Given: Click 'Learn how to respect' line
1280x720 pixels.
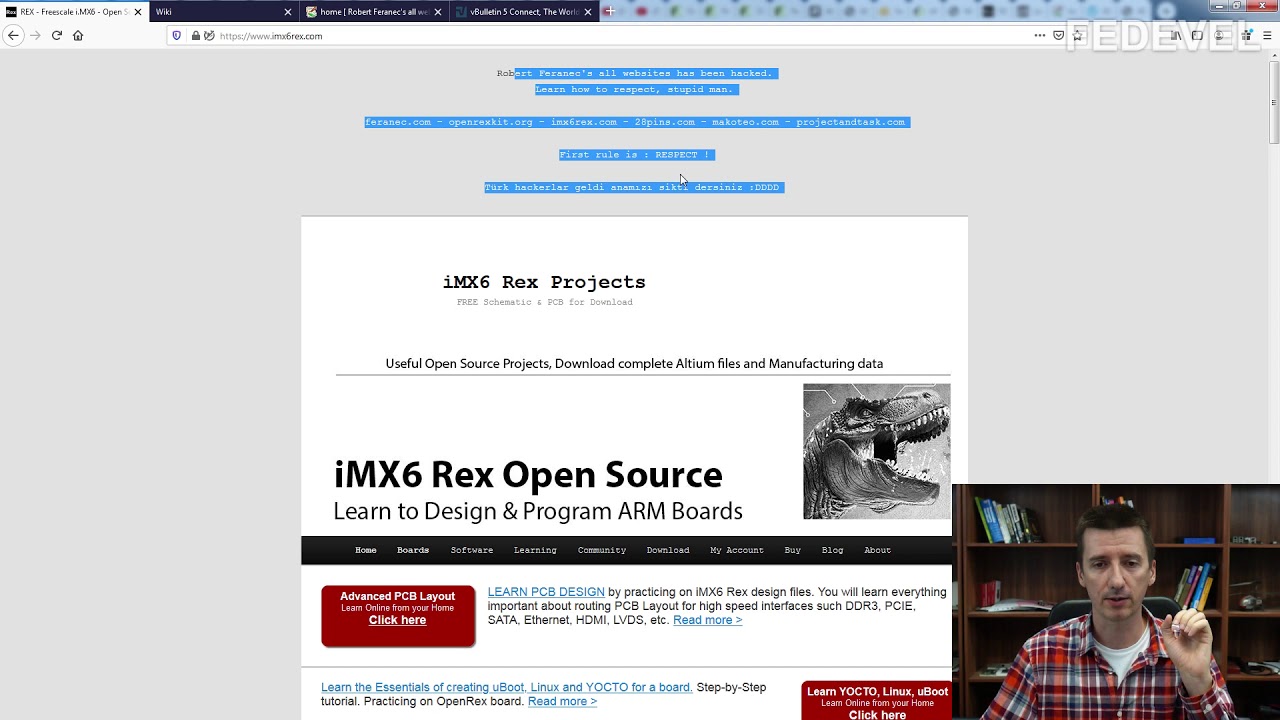Looking at the screenshot, I should [635, 89].
